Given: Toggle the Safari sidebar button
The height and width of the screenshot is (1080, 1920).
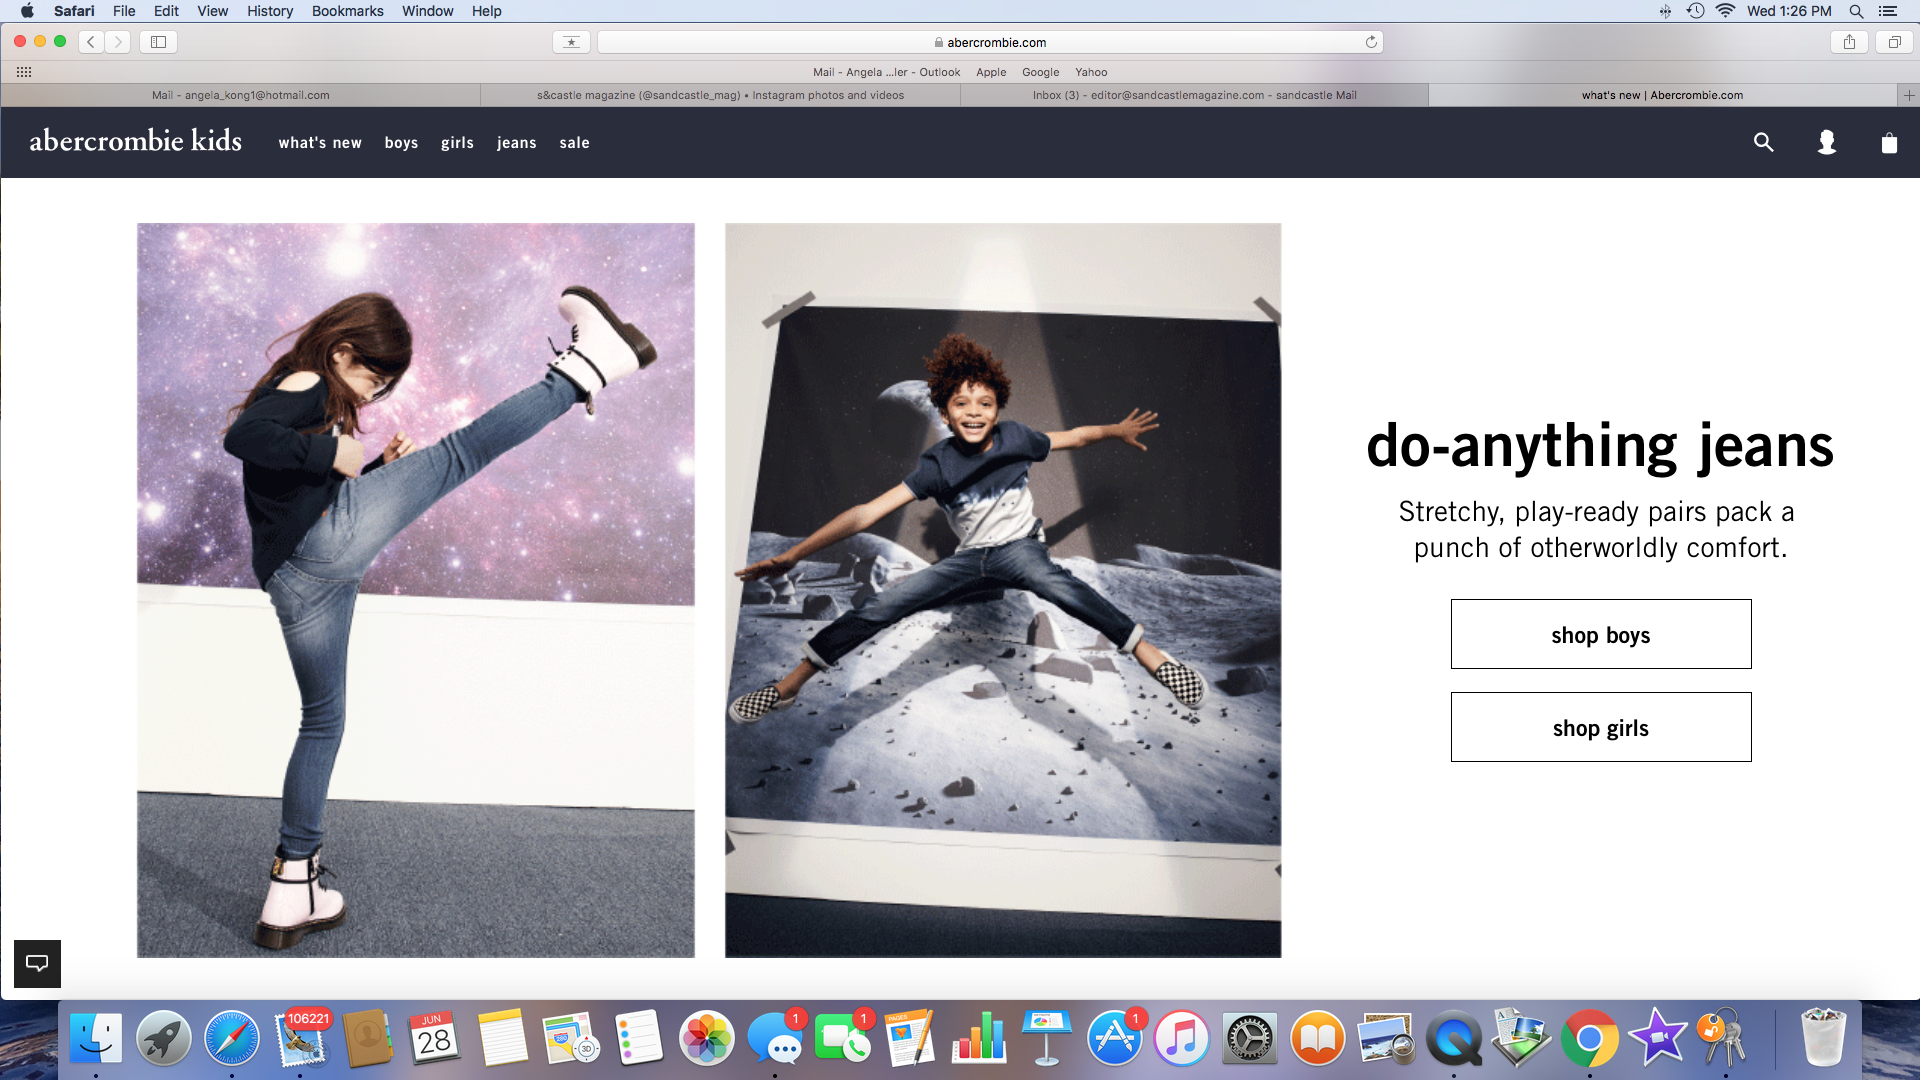Looking at the screenshot, I should coord(158,42).
